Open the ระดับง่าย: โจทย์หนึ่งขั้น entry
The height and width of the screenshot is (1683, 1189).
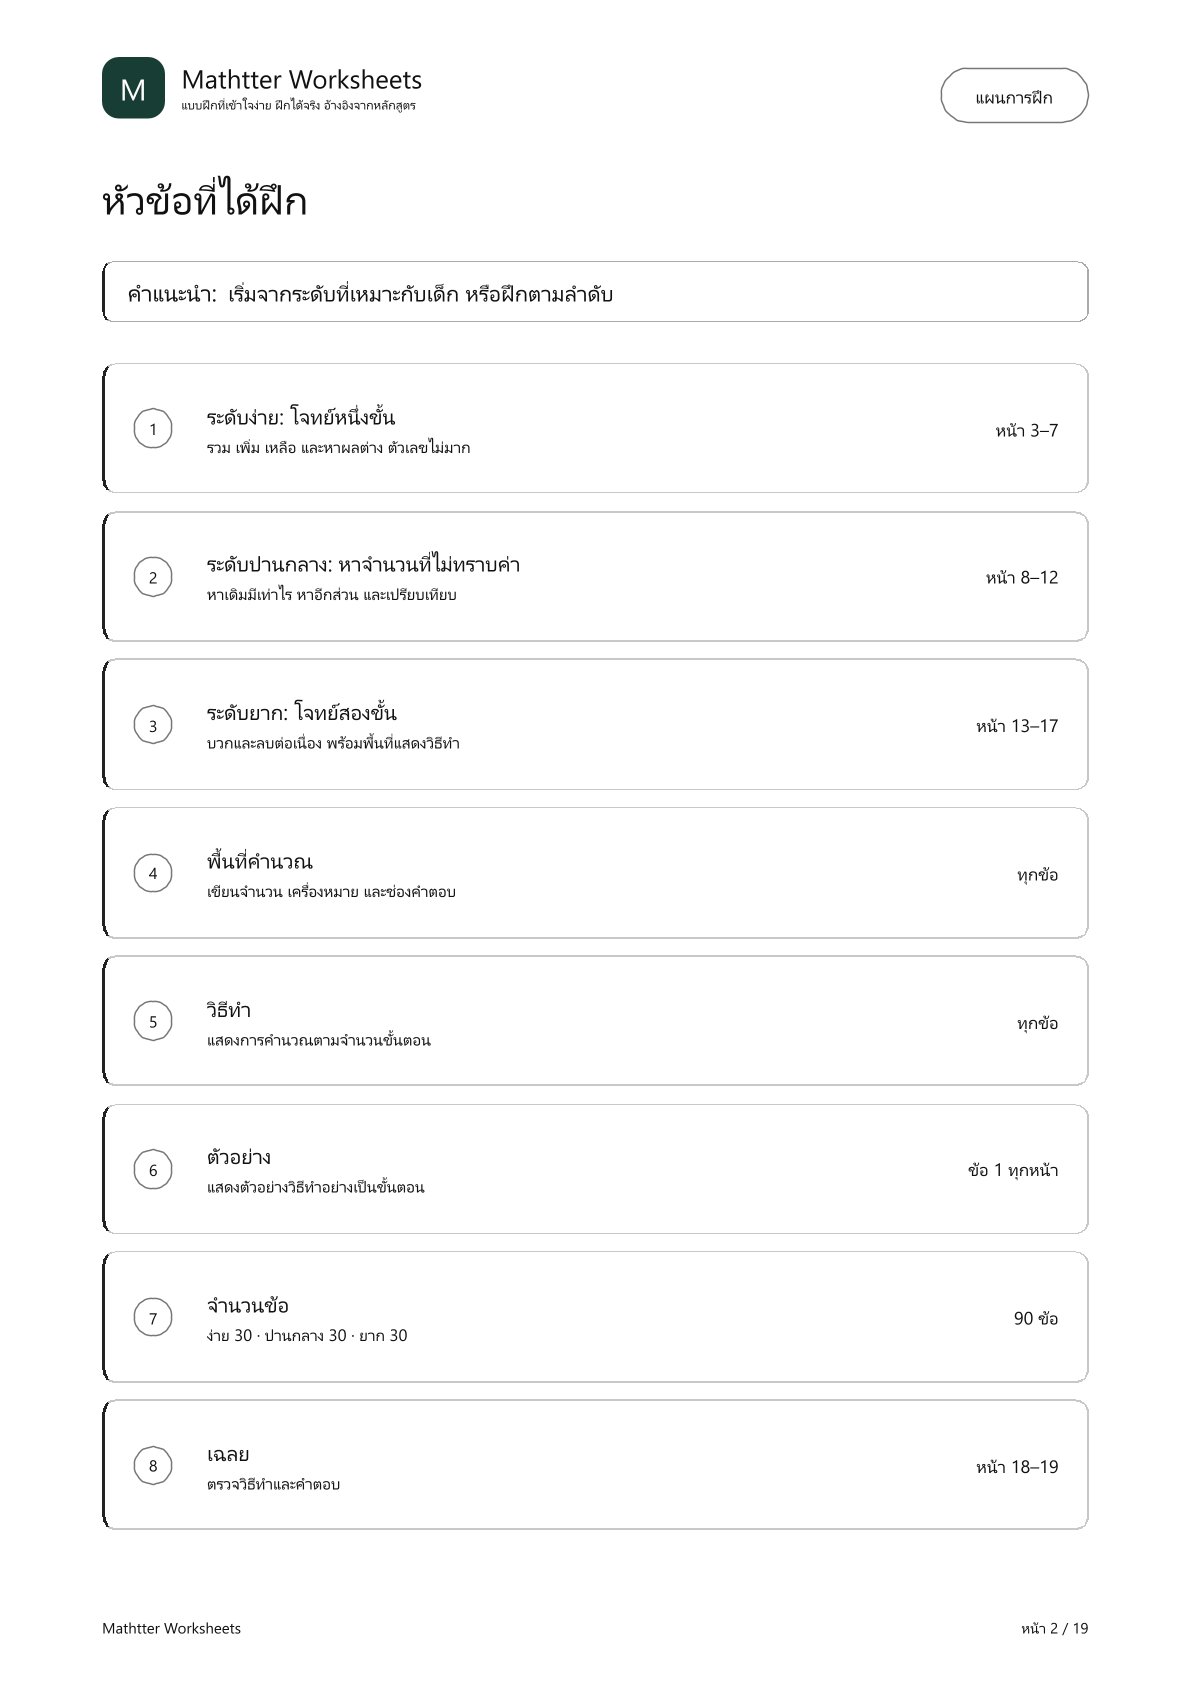coord(595,428)
